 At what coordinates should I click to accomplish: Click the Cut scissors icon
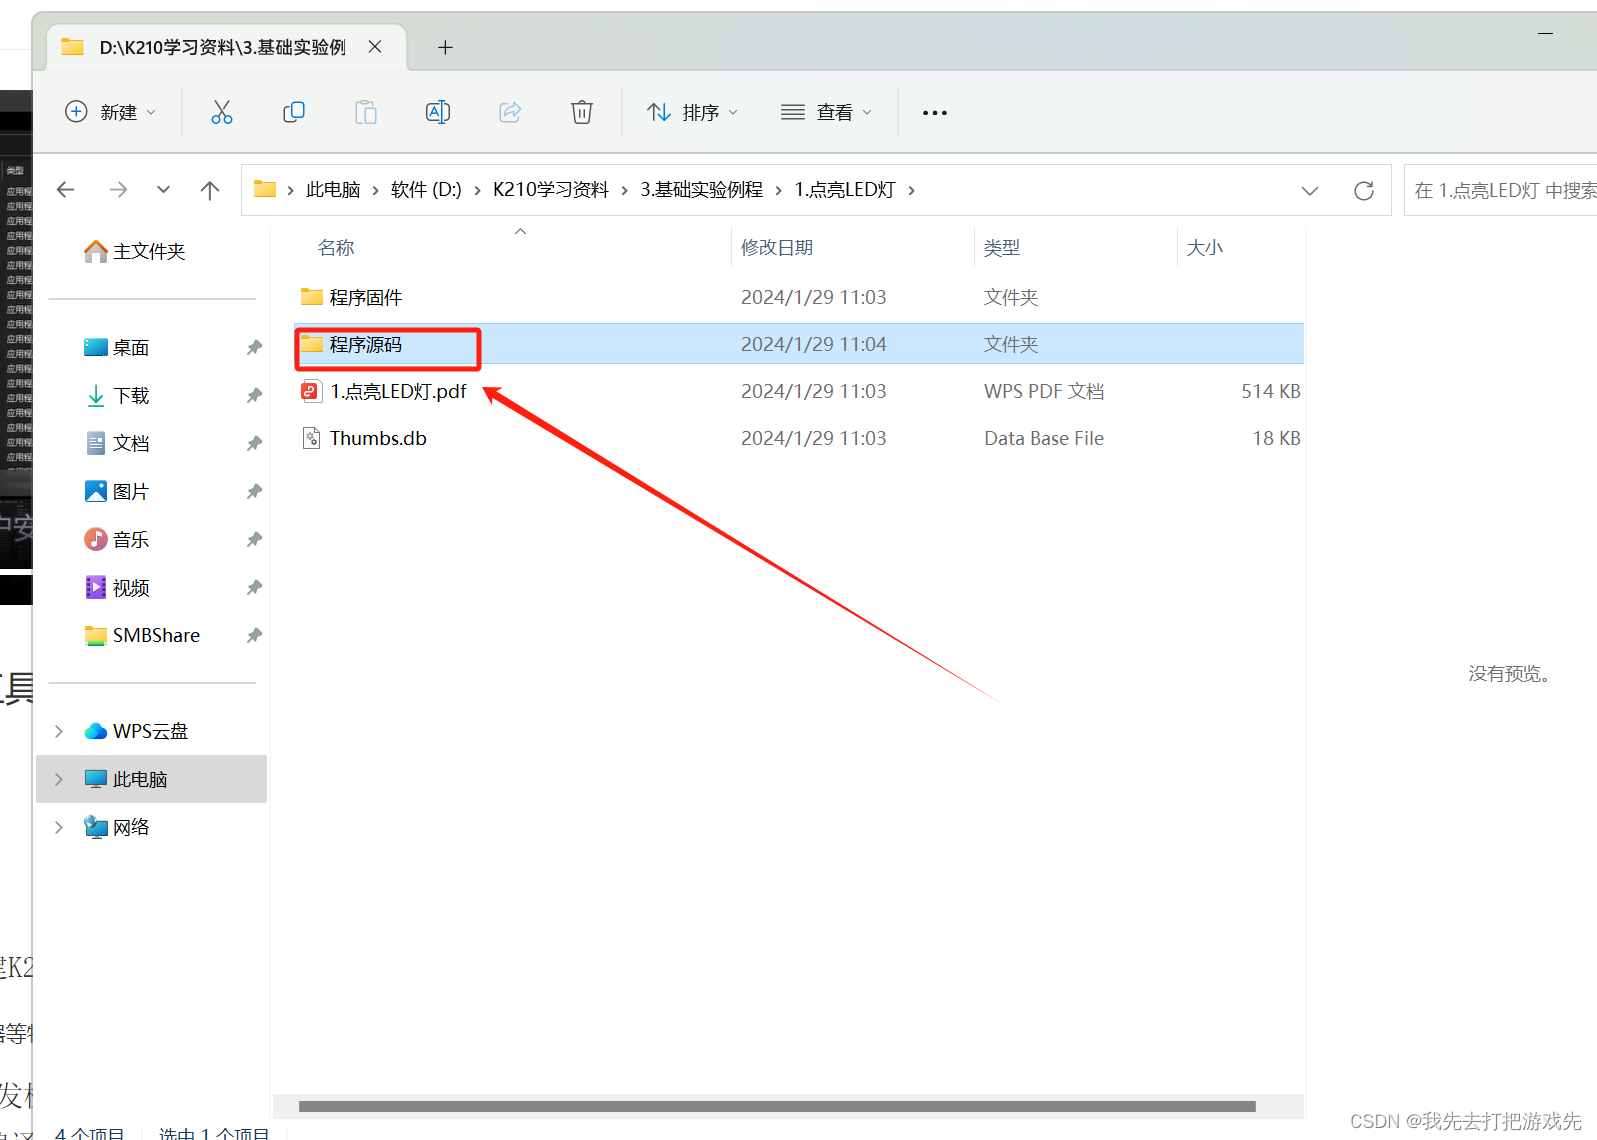(x=221, y=112)
